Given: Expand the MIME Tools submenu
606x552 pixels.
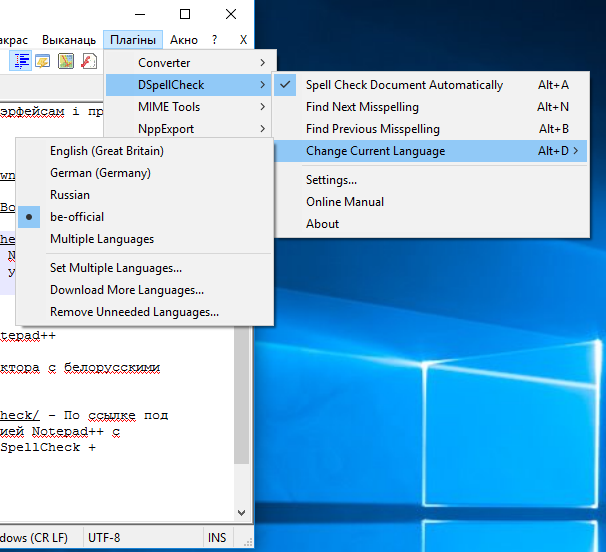Looking at the screenshot, I should click(x=169, y=107).
